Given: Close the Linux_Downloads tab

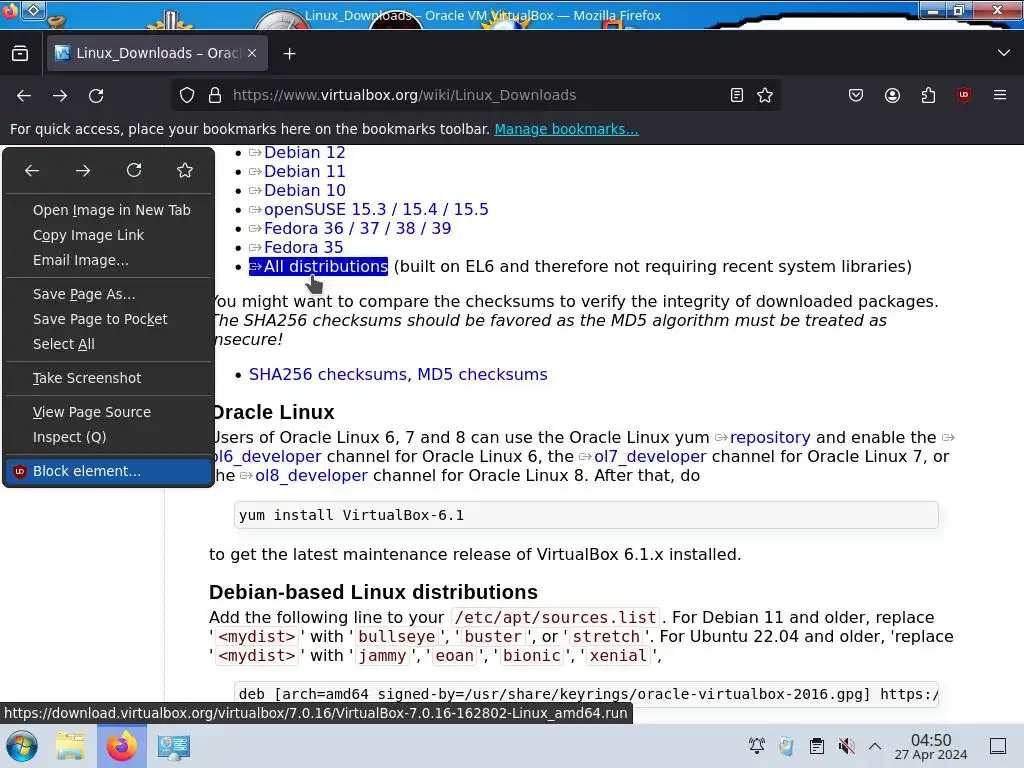Looking at the screenshot, I should (252, 54).
